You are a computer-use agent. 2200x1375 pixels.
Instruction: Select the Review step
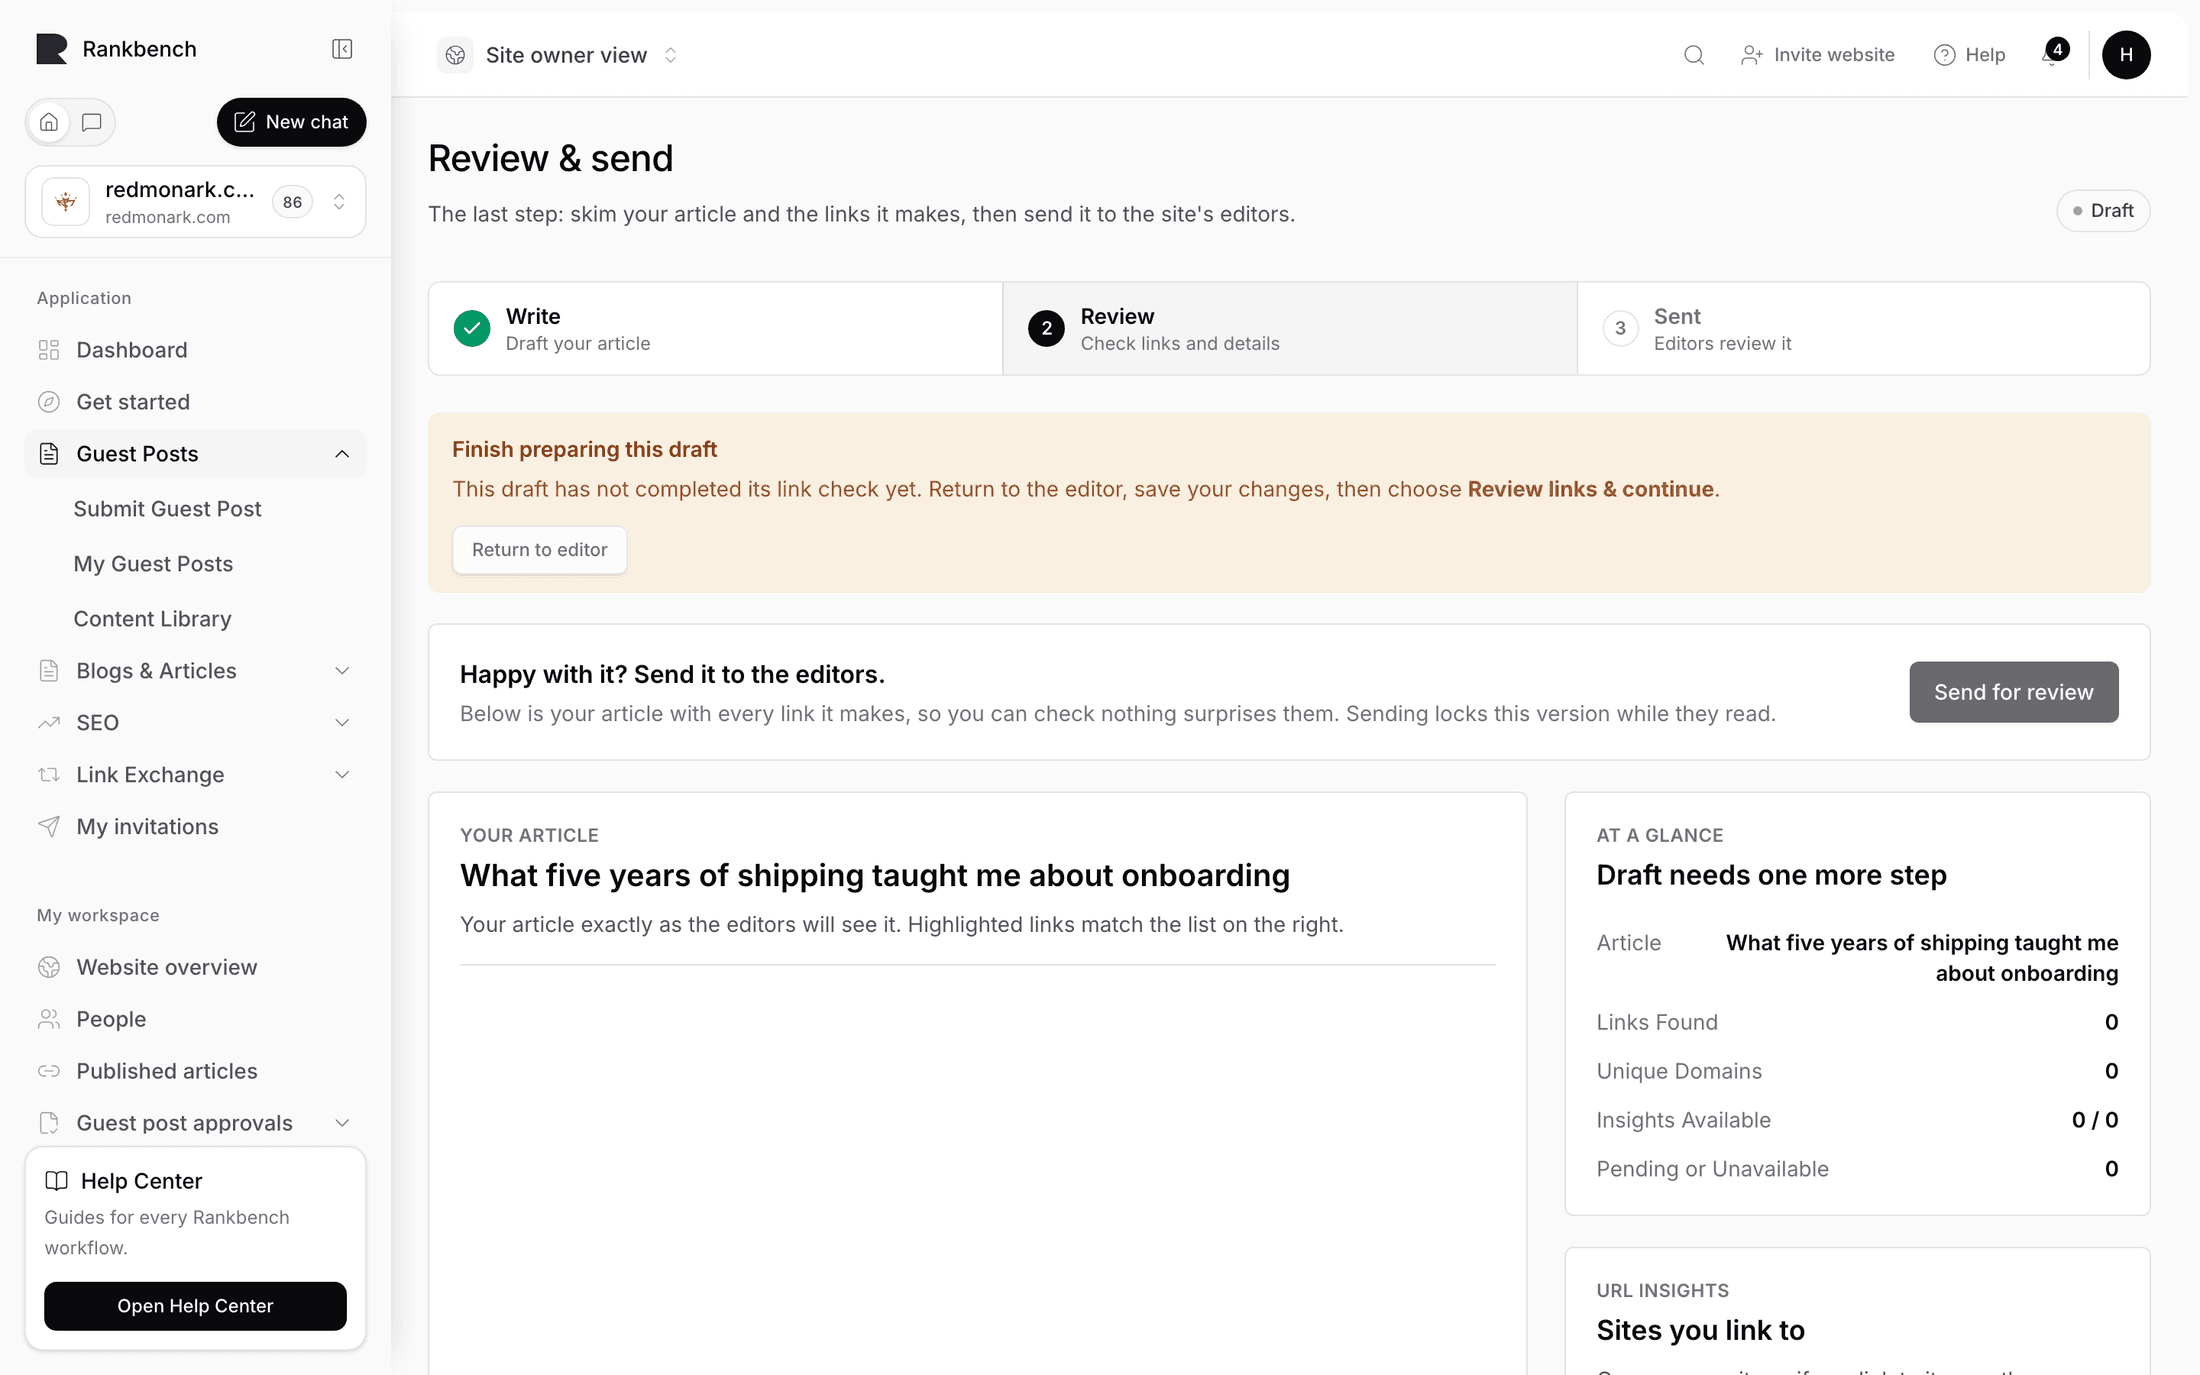pos(1290,329)
